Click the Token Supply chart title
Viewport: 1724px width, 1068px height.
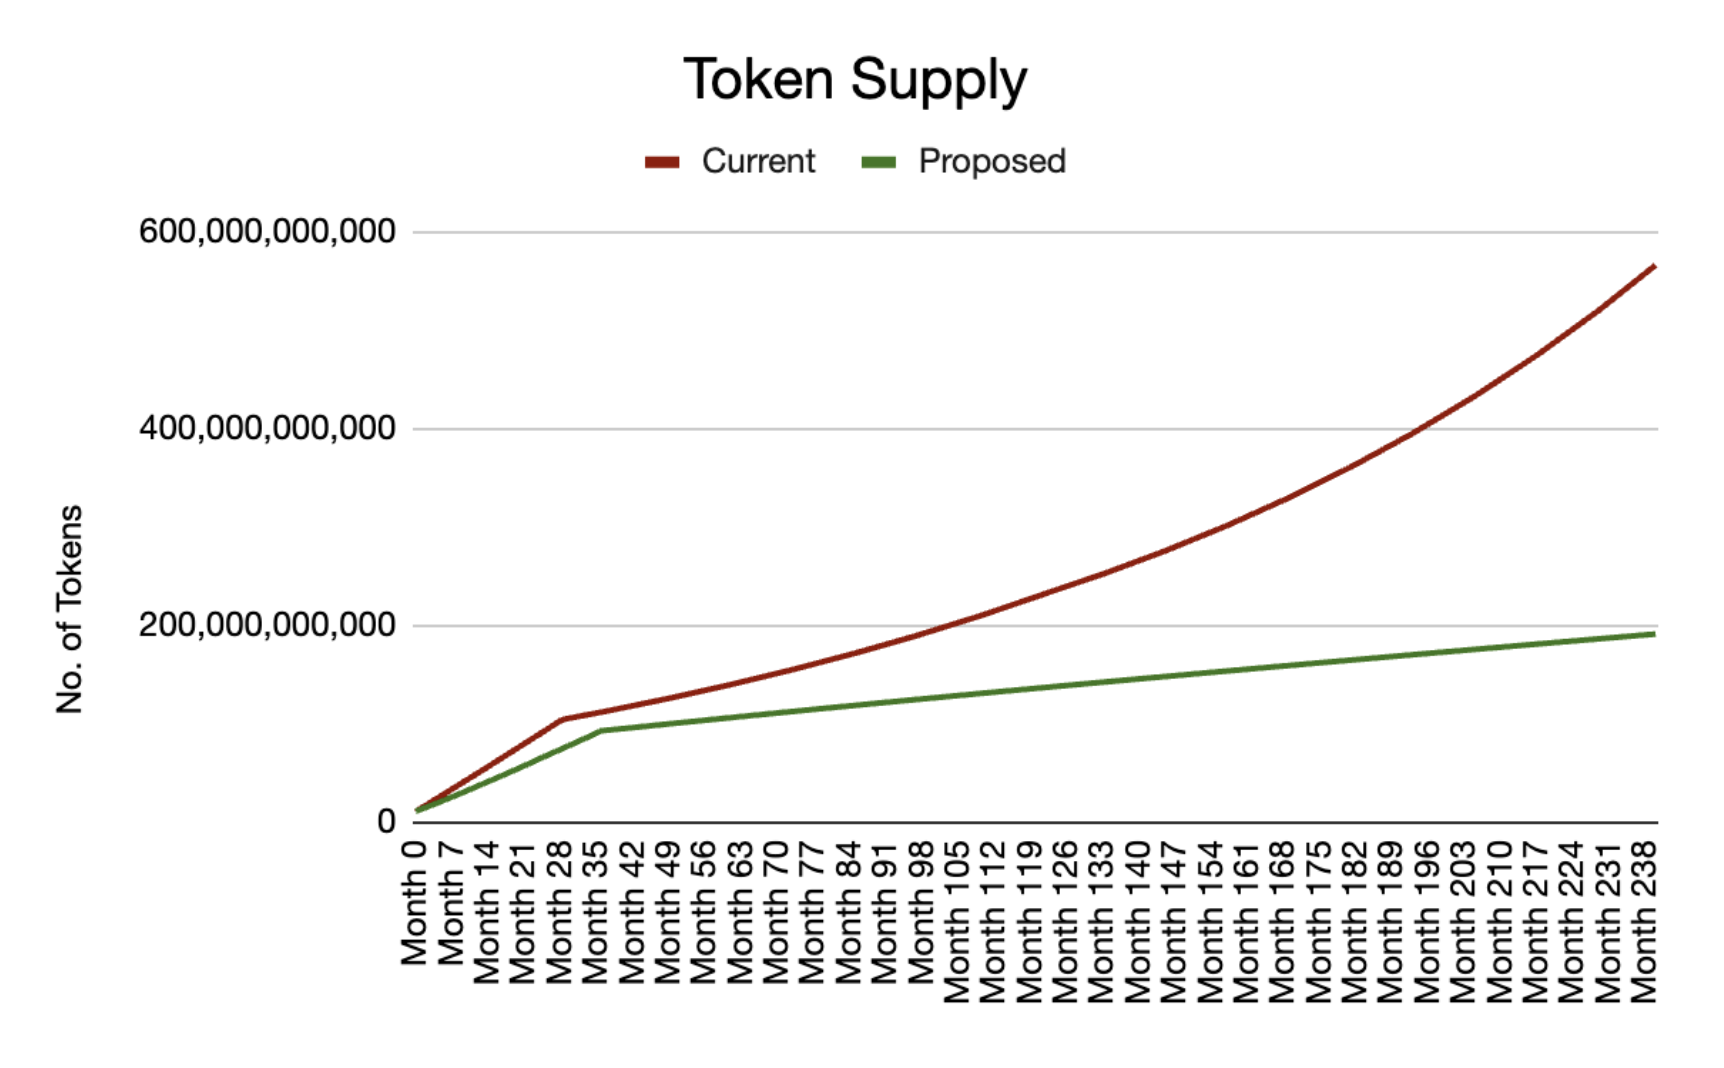point(855,80)
